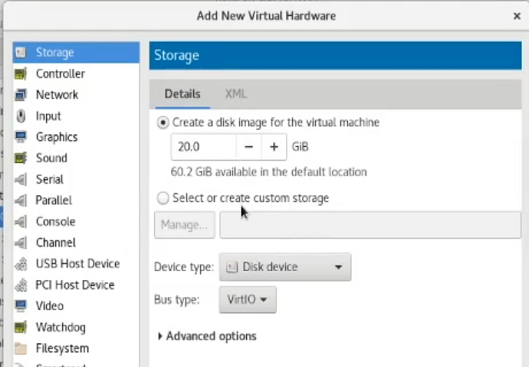
Task: Choose the Network hardware icon
Action: coord(21,95)
